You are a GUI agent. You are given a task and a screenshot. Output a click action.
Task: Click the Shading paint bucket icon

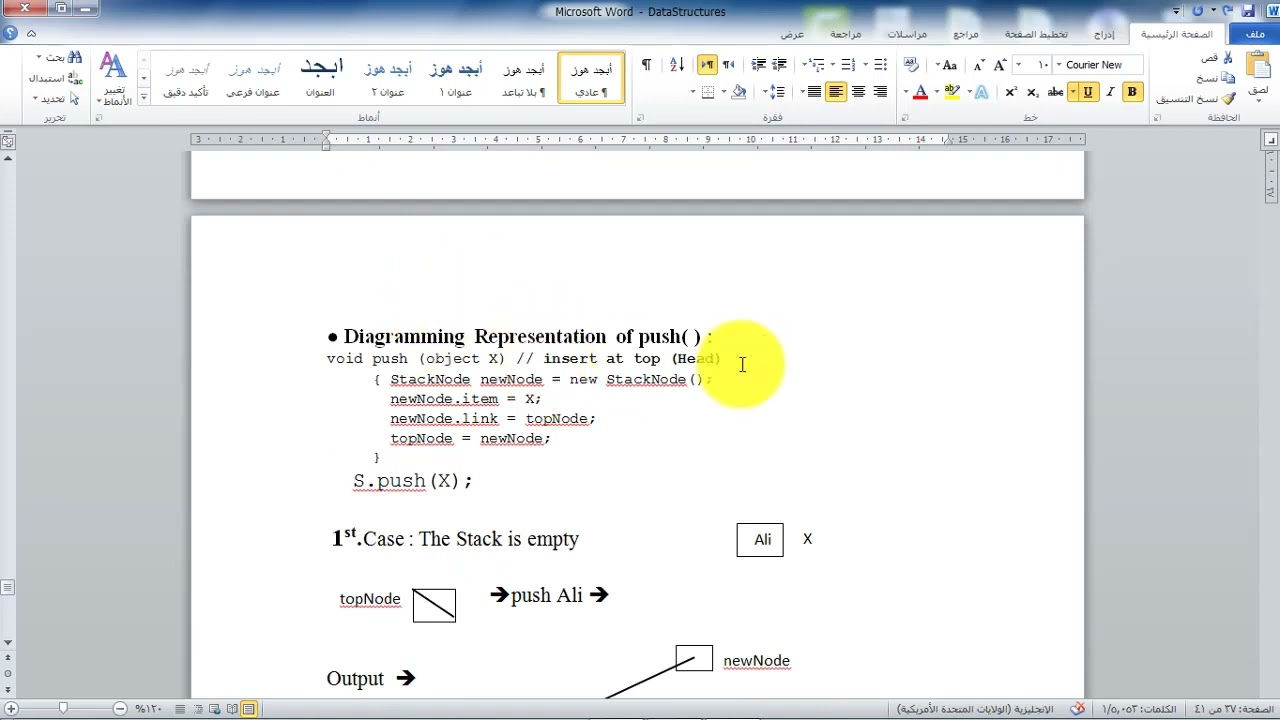coord(740,92)
